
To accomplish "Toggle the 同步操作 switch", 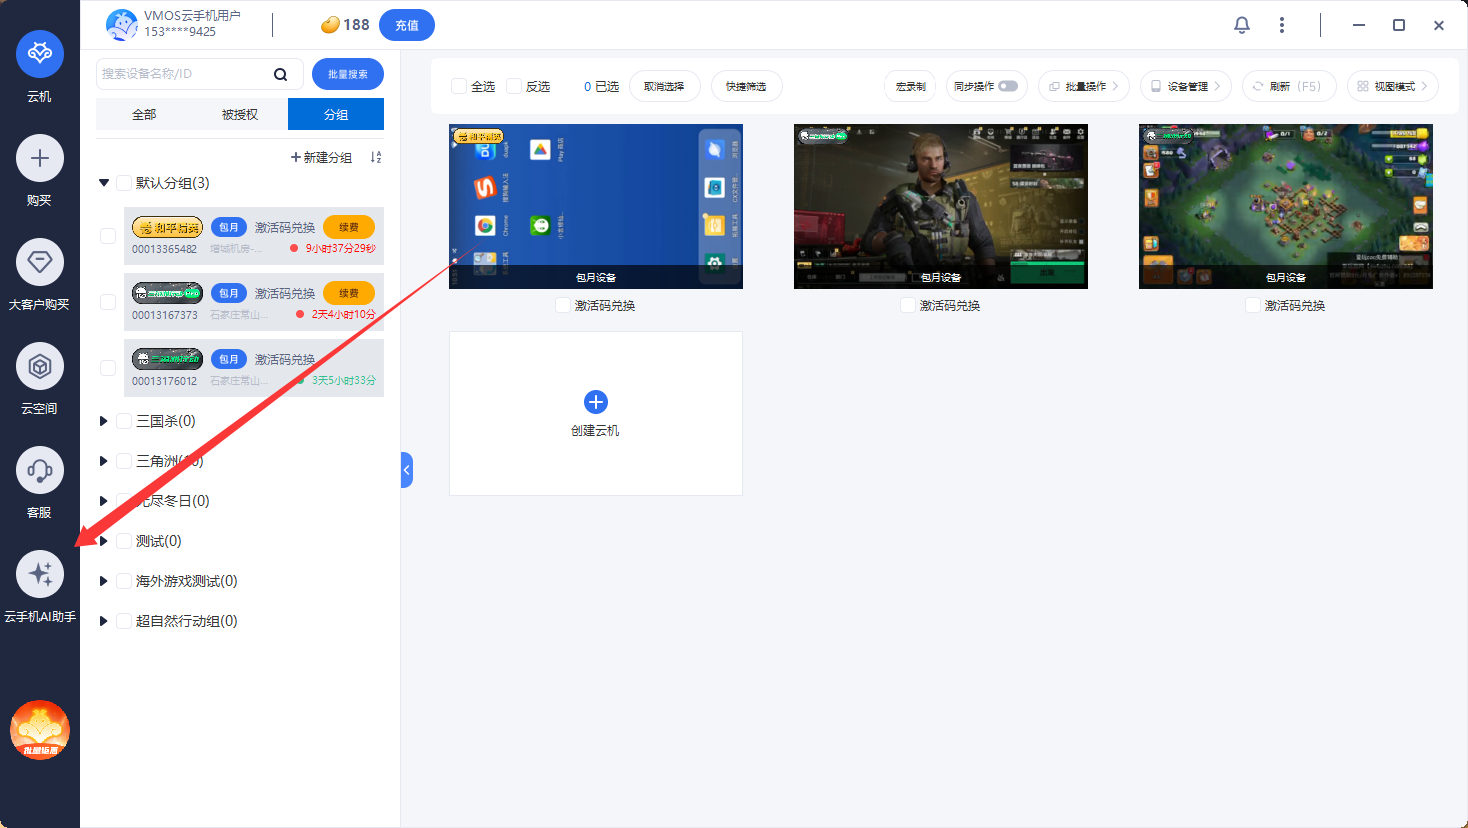I will [x=1008, y=86].
